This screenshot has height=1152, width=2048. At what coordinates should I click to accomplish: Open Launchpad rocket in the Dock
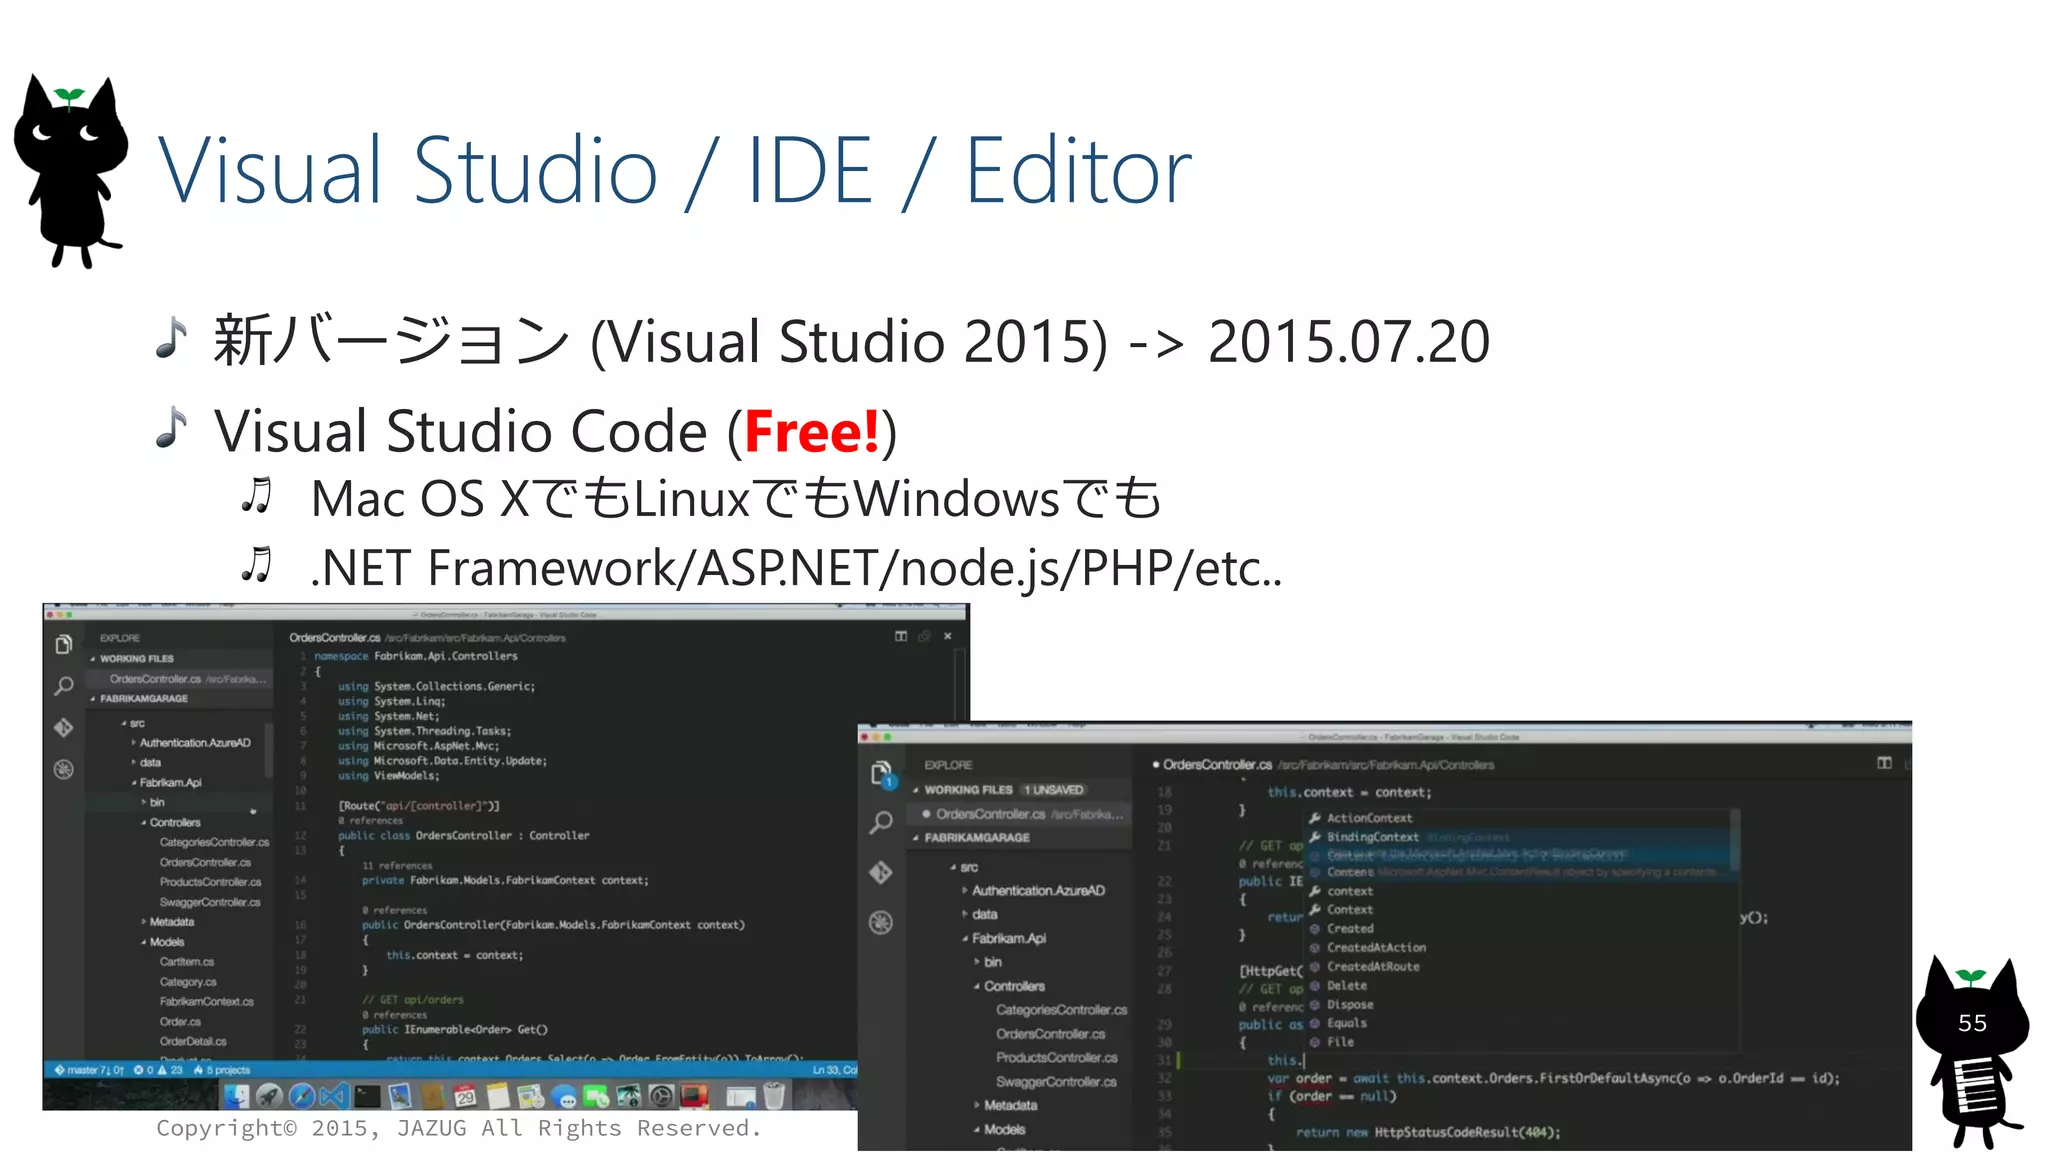pos(269,1096)
